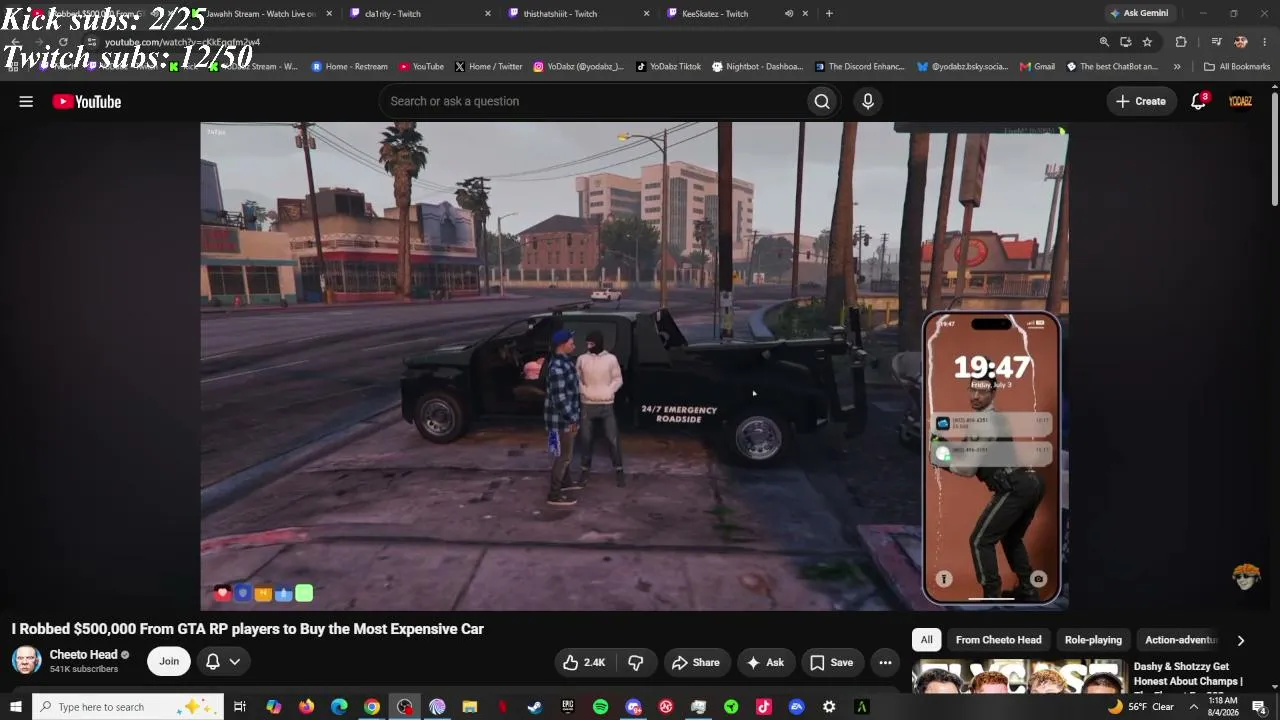Click the Windows taskbar search box
Image resolution: width=1280 pixels, height=720 pixels.
(x=126, y=707)
